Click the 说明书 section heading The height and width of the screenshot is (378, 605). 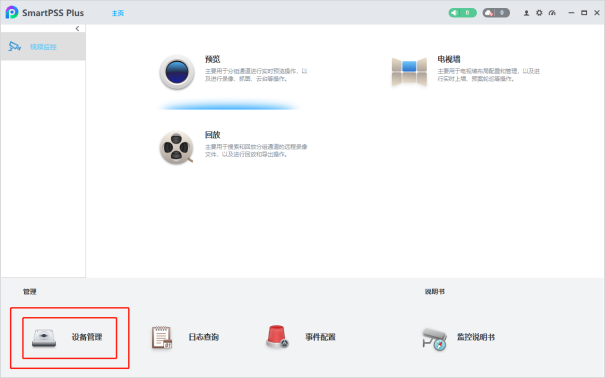pos(435,292)
